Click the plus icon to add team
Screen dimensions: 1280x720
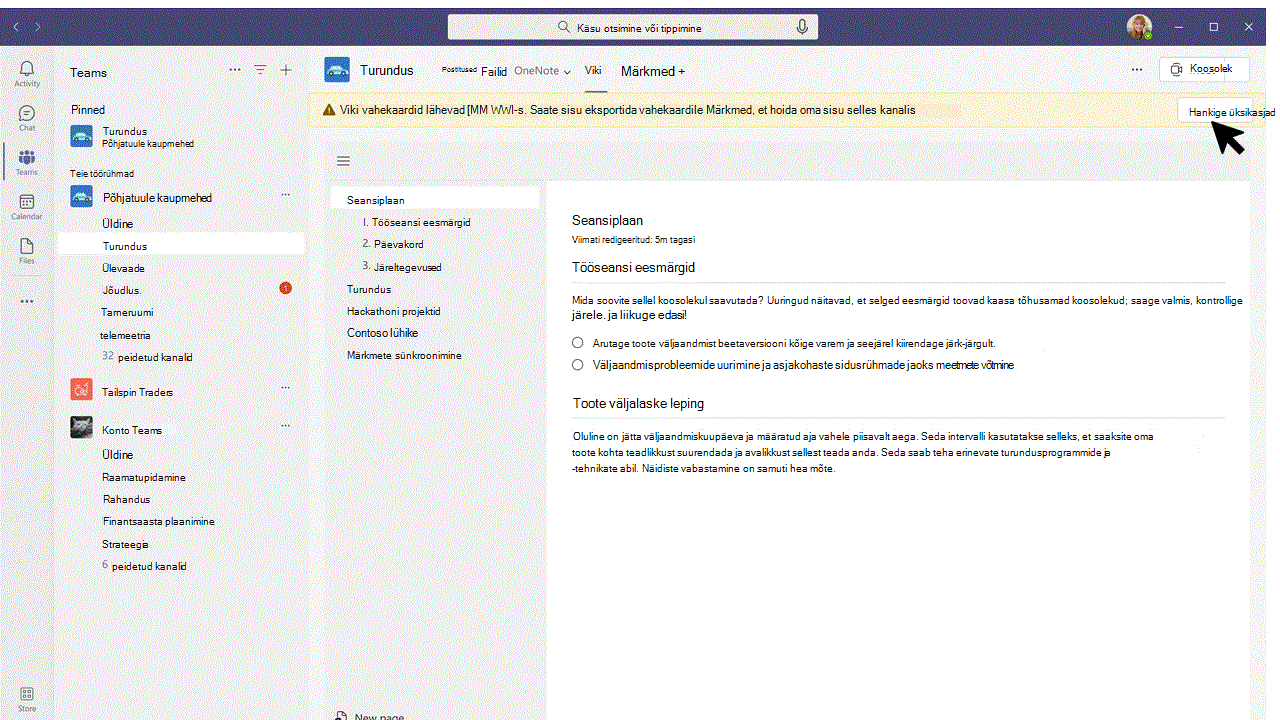click(x=286, y=70)
